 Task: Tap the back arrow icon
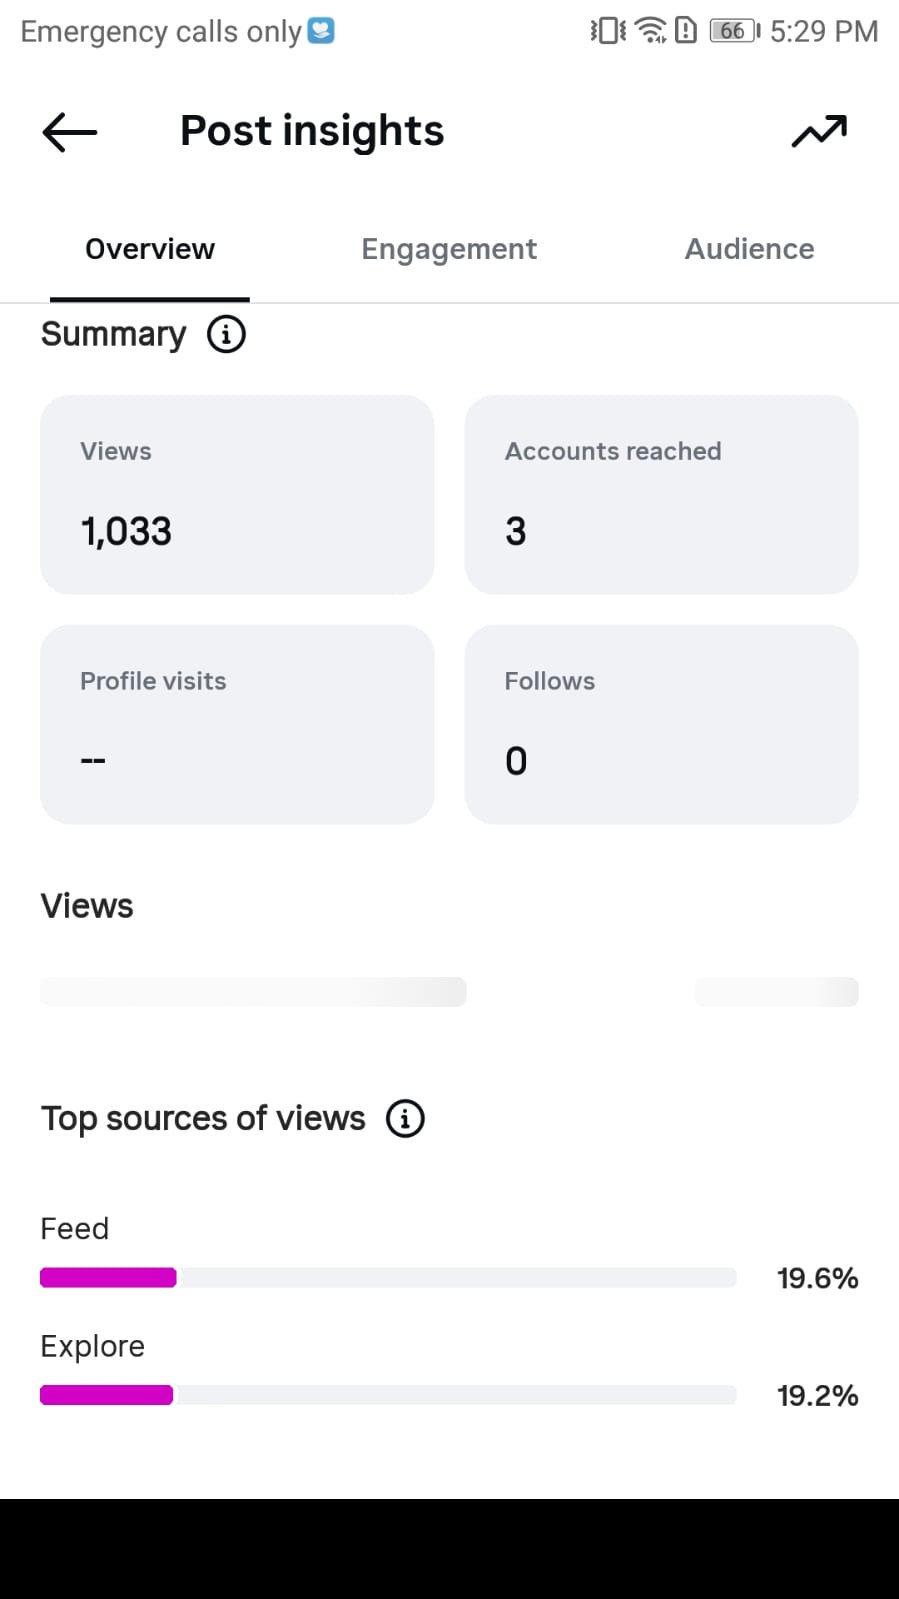pyautogui.click(x=69, y=132)
